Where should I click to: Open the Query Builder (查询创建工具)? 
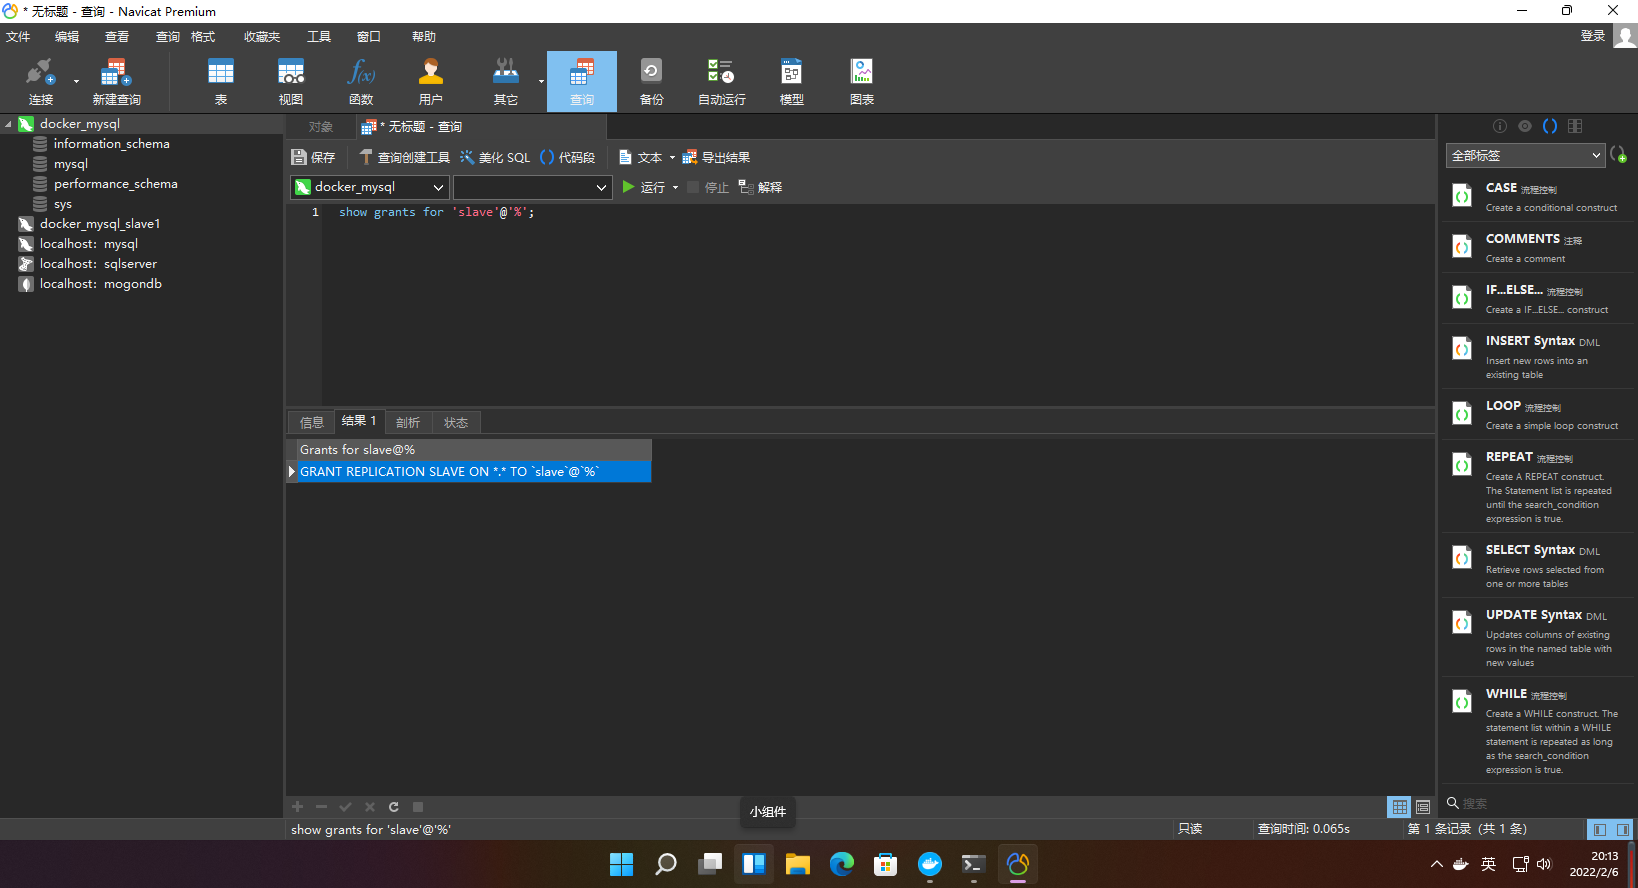[x=405, y=157]
